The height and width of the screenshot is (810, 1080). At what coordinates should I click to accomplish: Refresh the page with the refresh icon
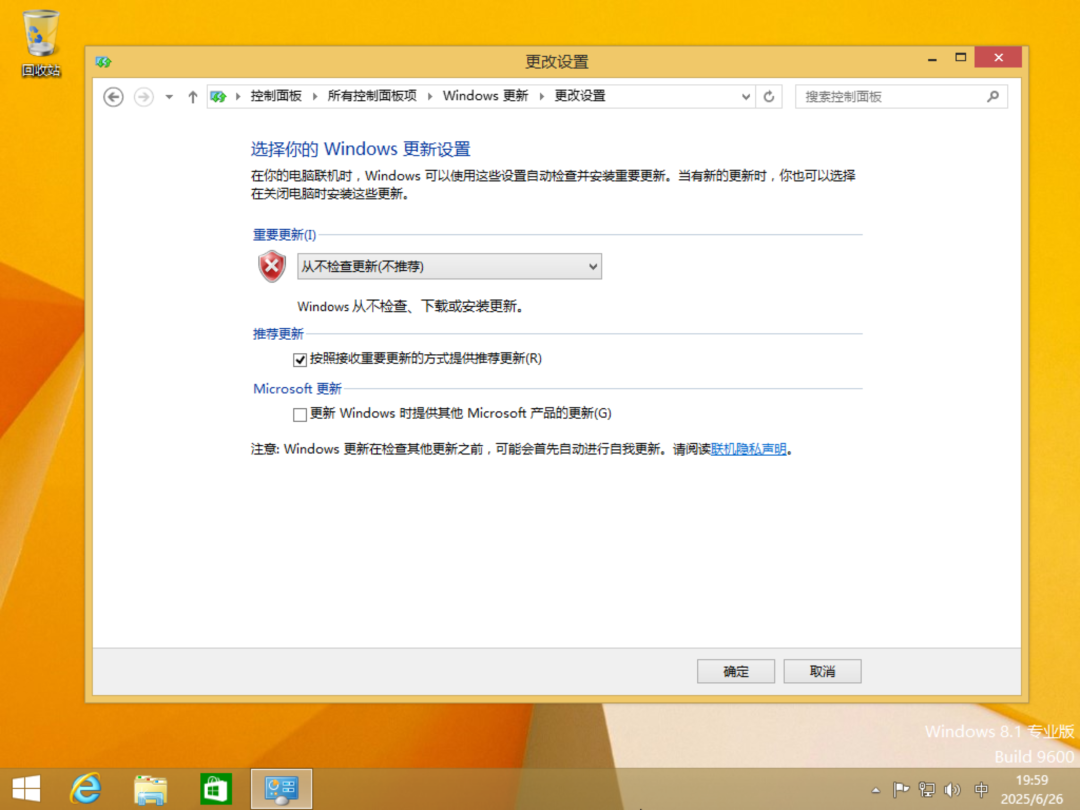pos(769,97)
